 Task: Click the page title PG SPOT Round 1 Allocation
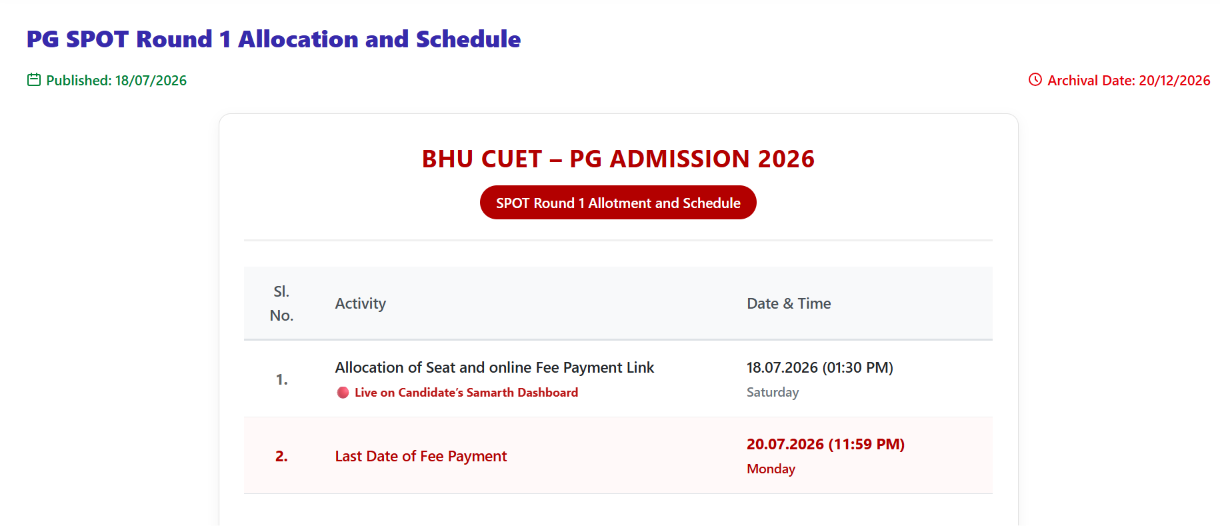pyautogui.click(x=273, y=39)
